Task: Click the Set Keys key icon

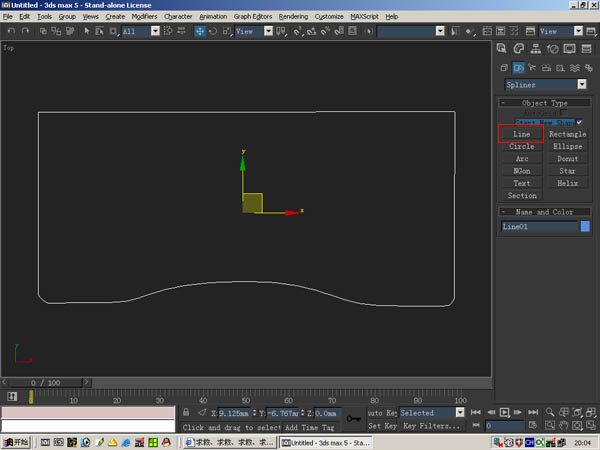Action: (353, 419)
